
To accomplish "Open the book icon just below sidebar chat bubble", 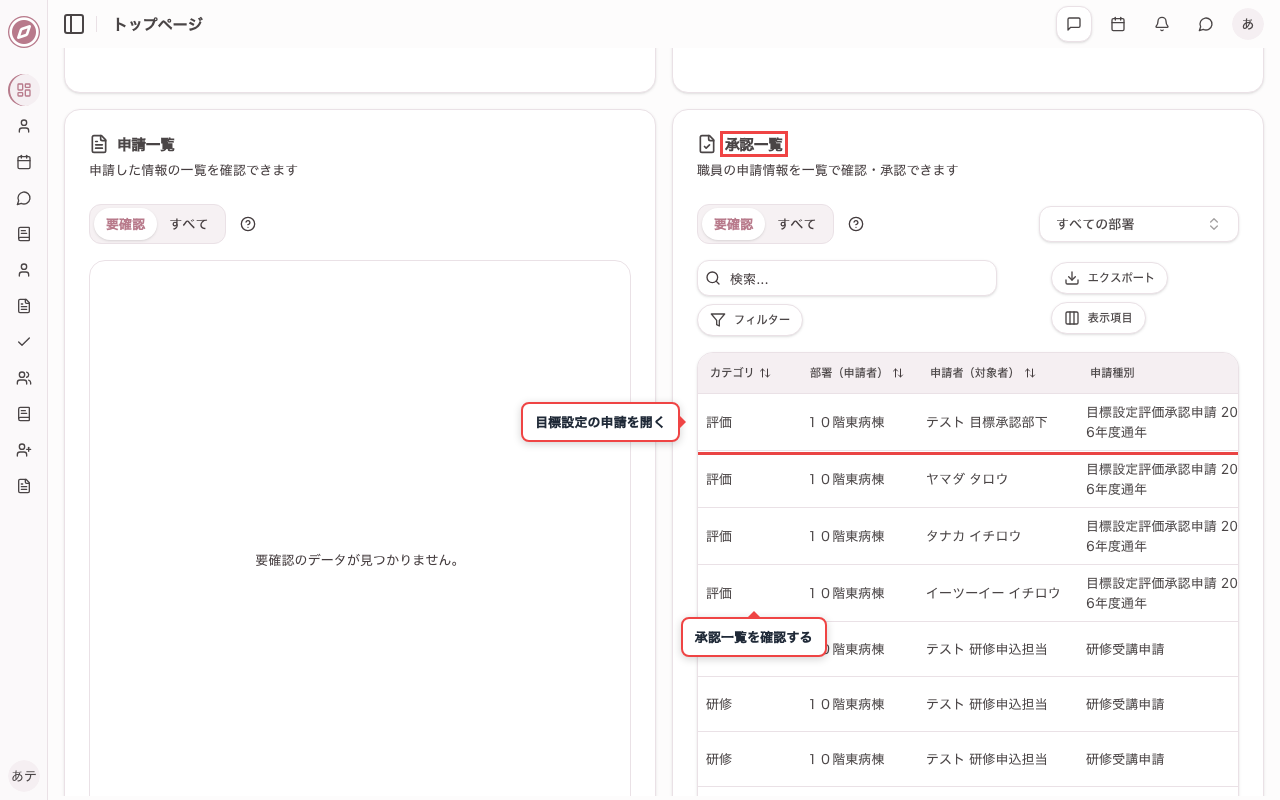I will (24, 234).
